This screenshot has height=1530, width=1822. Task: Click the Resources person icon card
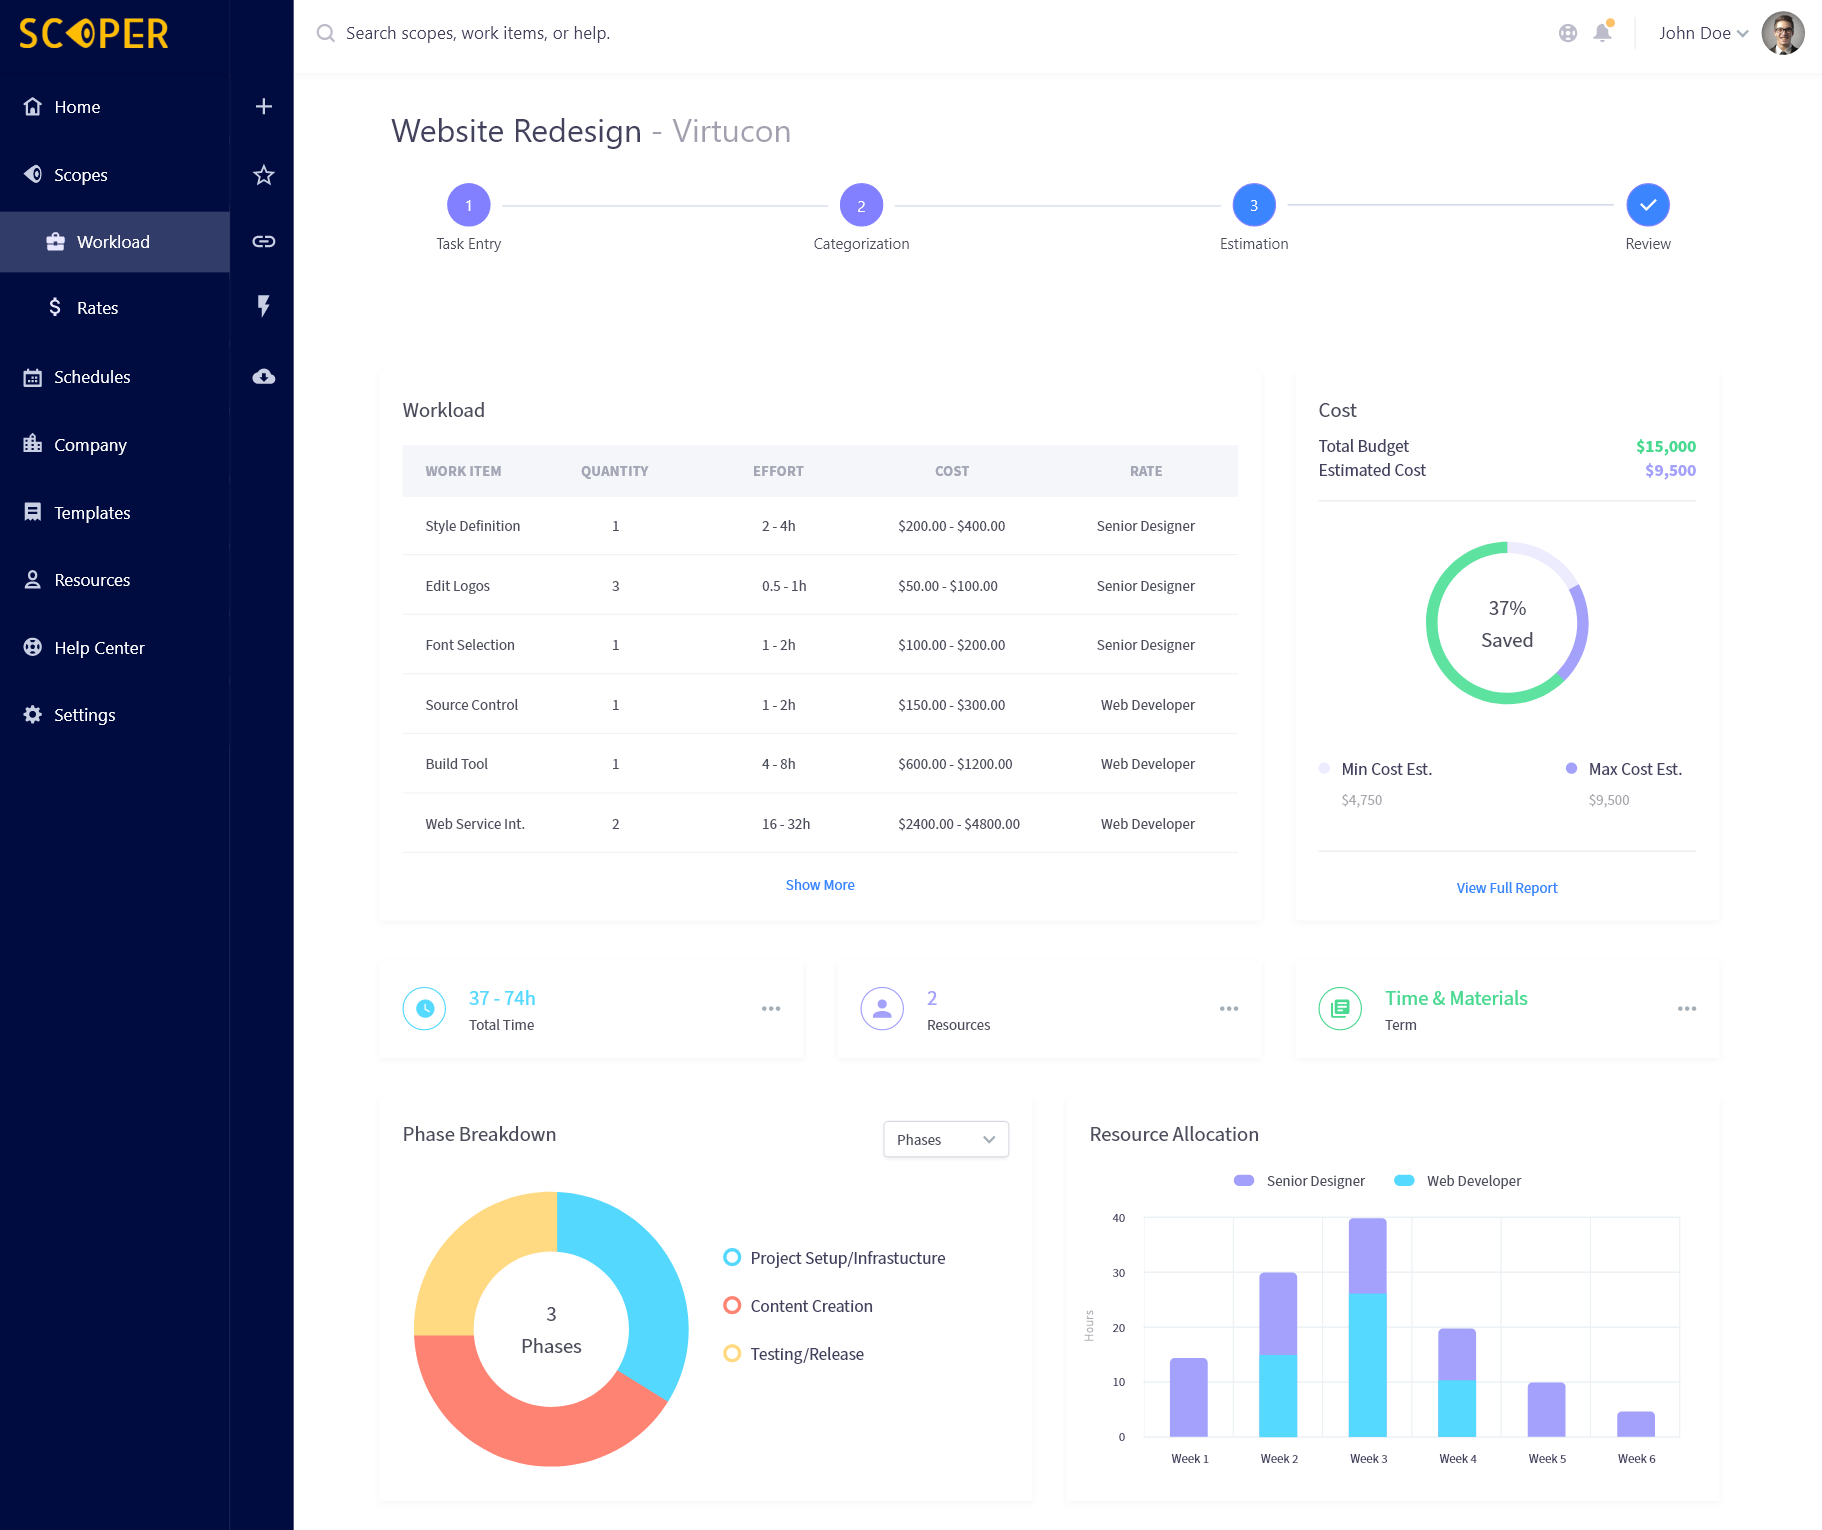point(882,1008)
